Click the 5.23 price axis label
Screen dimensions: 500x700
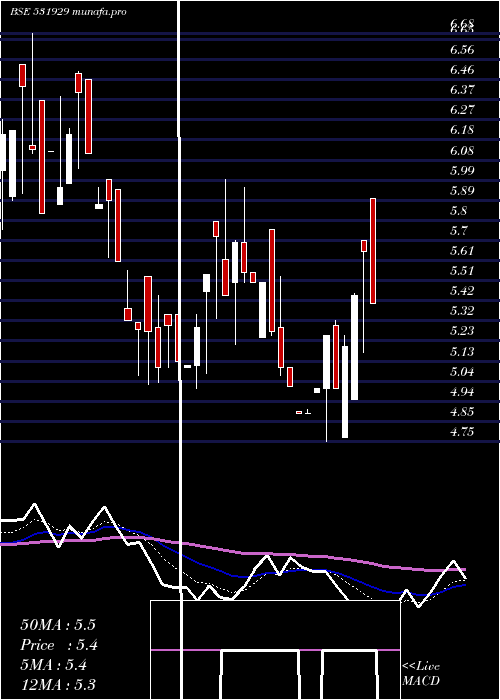(462, 331)
